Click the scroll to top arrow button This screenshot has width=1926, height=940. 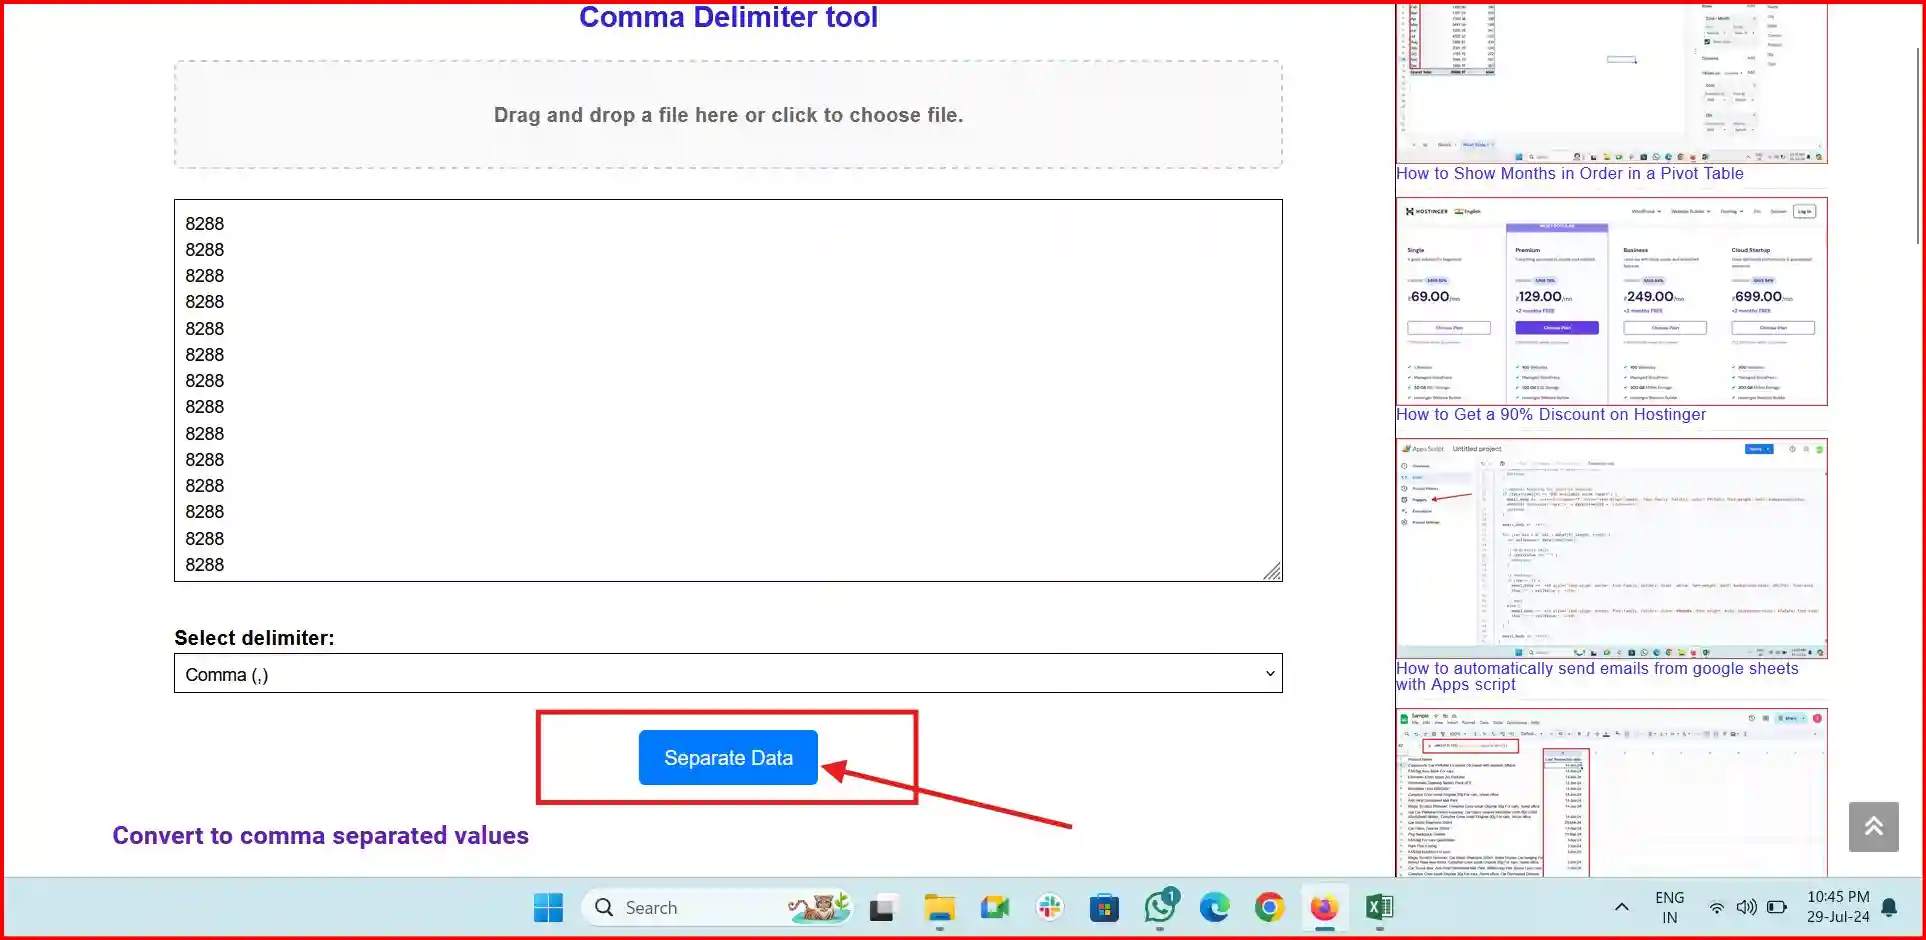click(x=1873, y=826)
